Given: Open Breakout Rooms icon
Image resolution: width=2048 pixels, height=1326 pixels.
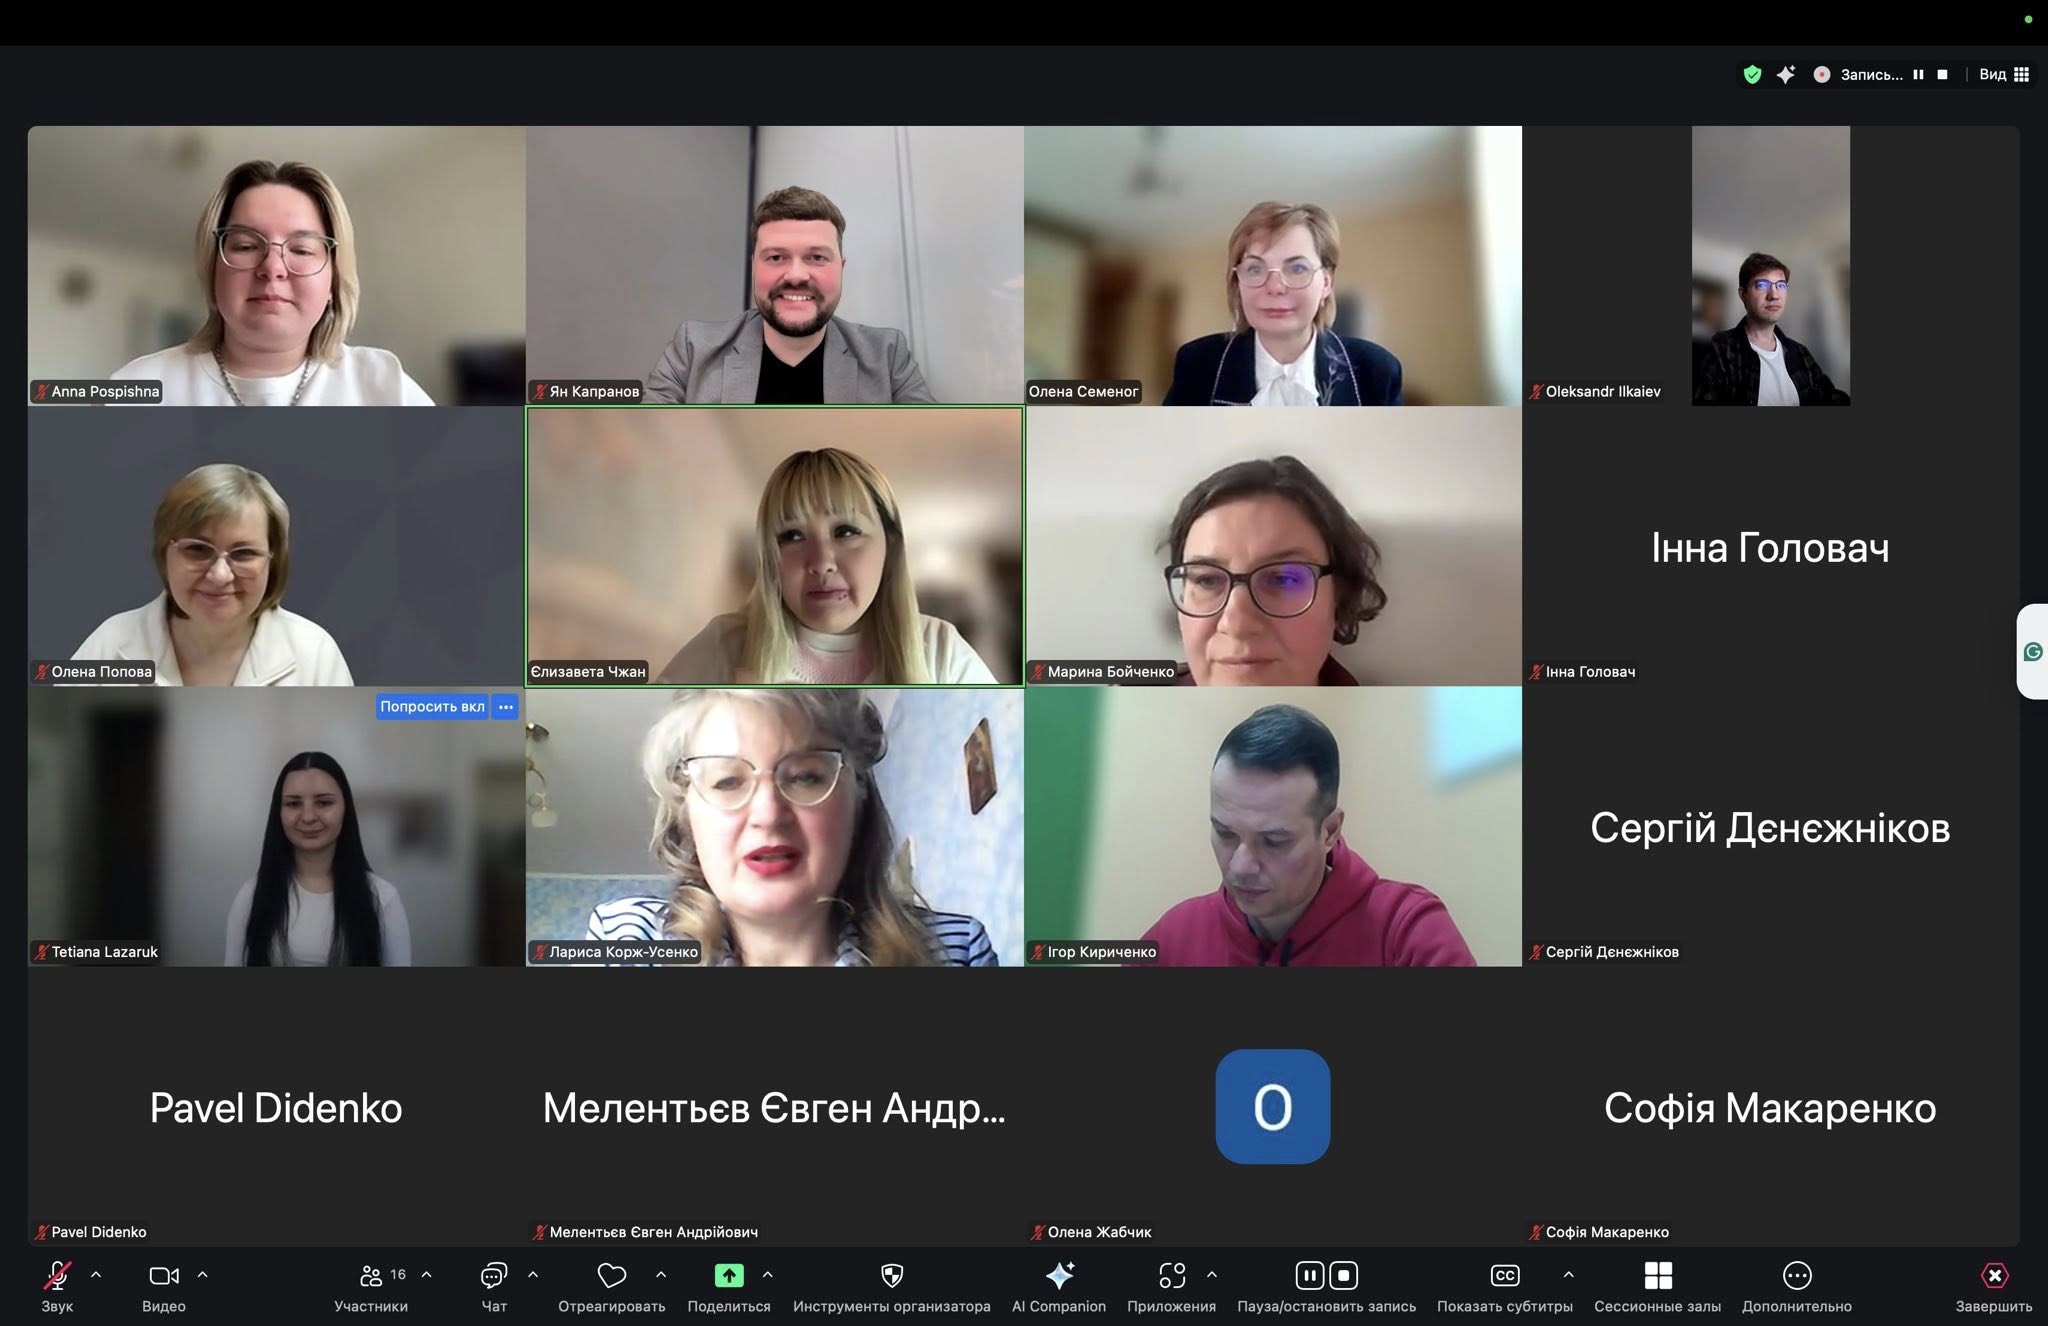Looking at the screenshot, I should click(1658, 1276).
